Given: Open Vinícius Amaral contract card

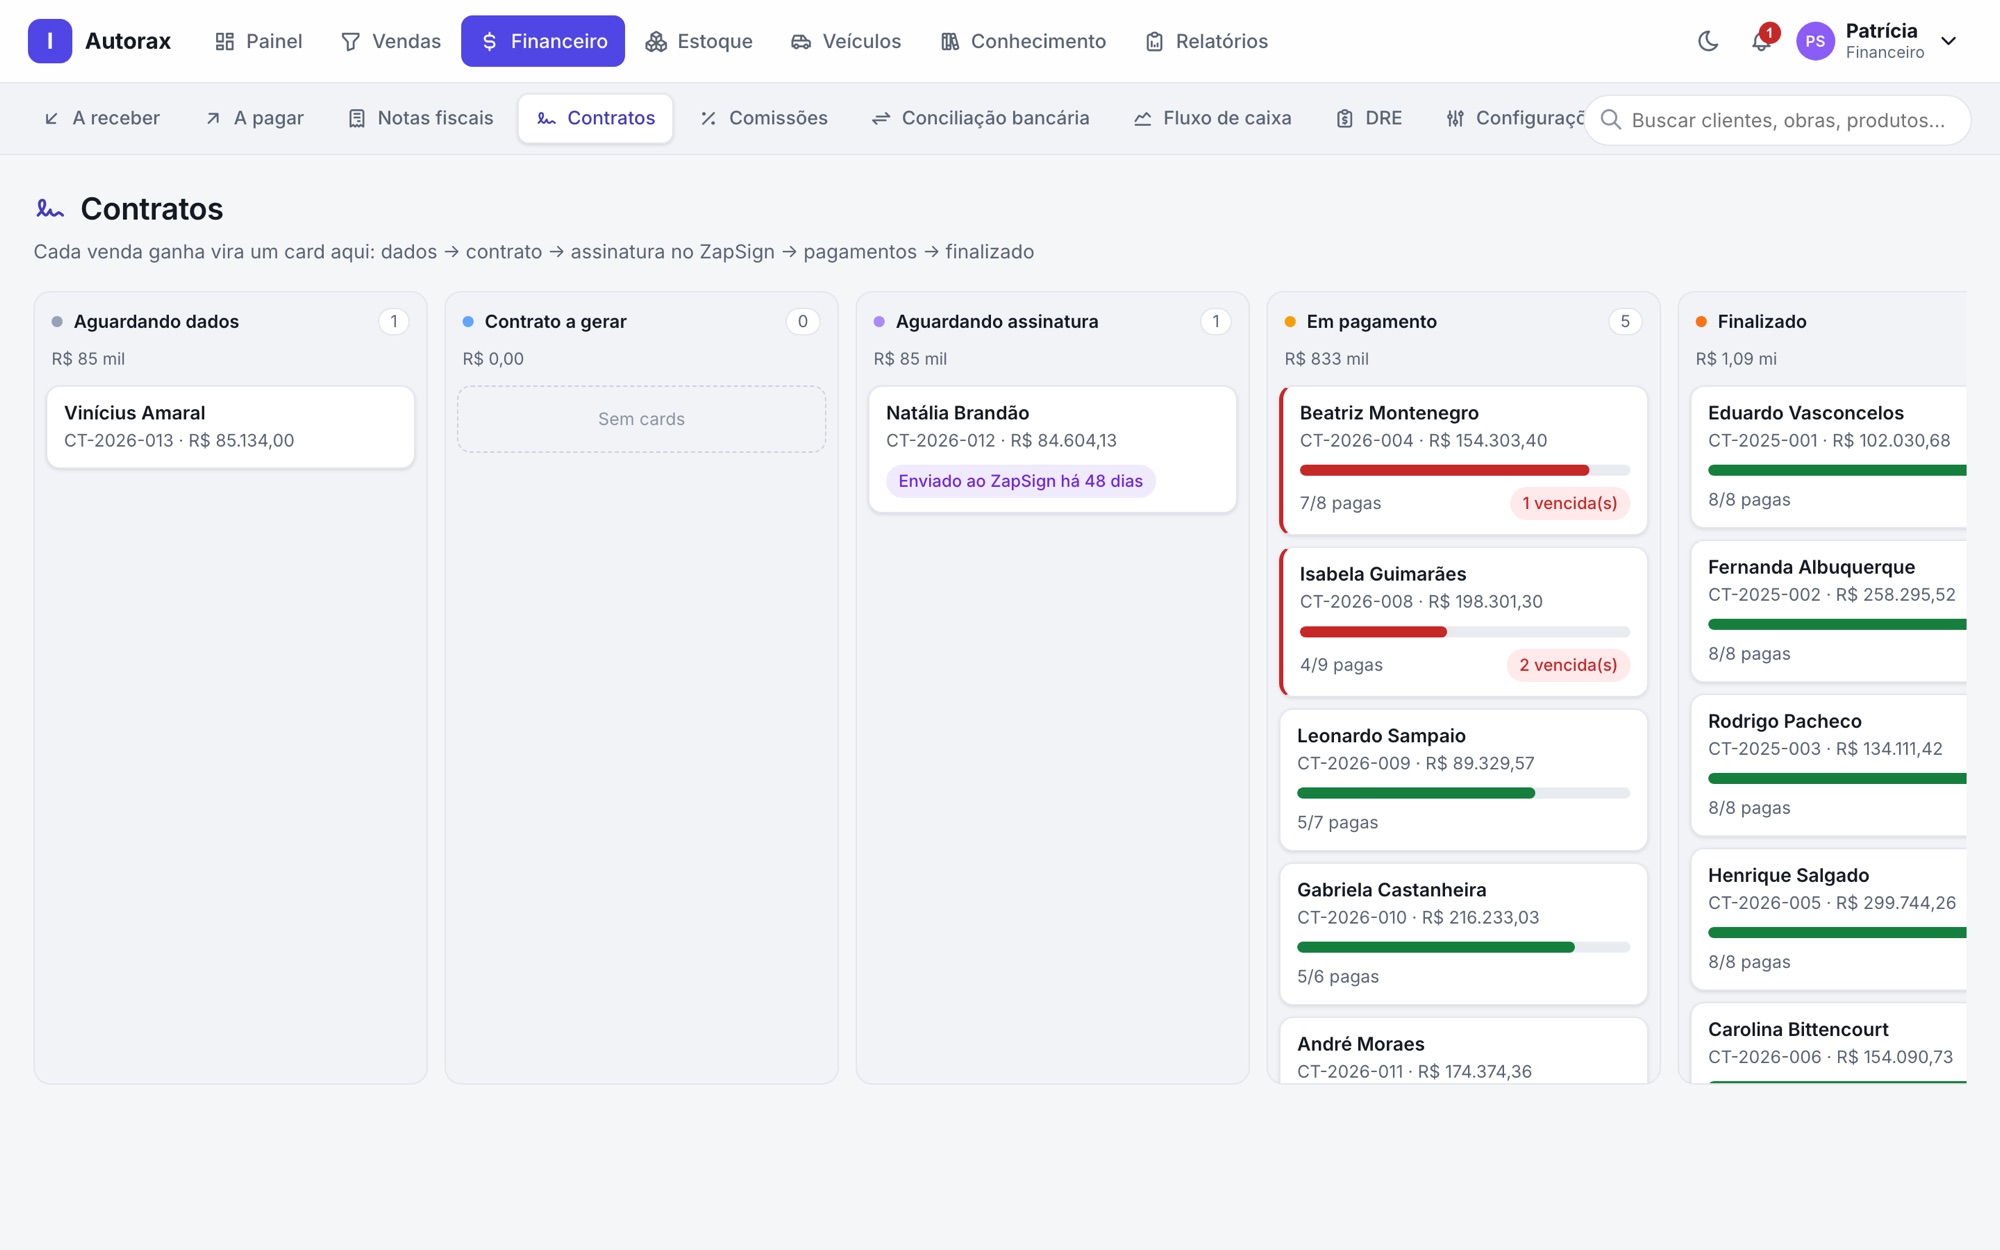Looking at the screenshot, I should coord(231,427).
